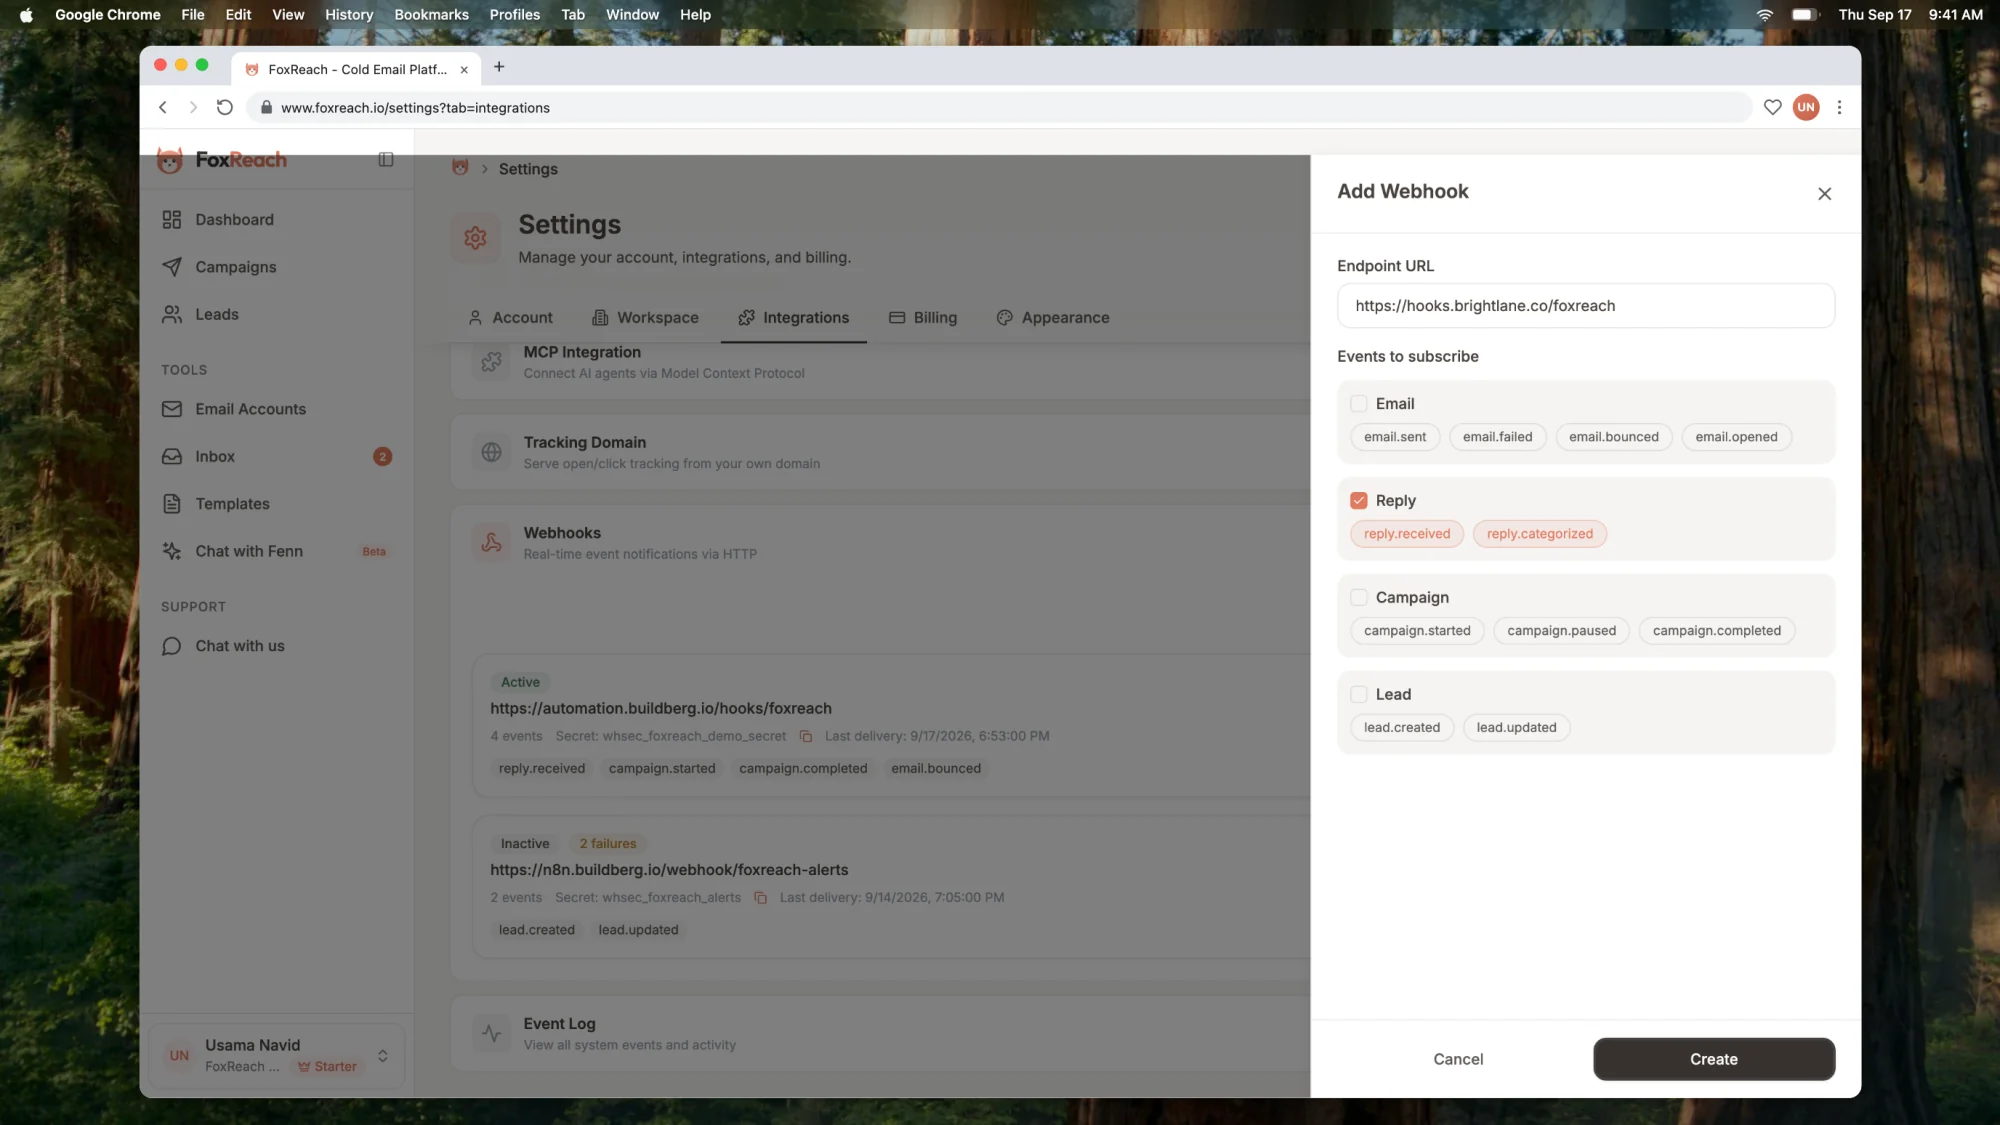Viewport: 2000px width, 1125px height.
Task: Click the UN profile avatar in Chrome
Action: pos(1805,107)
